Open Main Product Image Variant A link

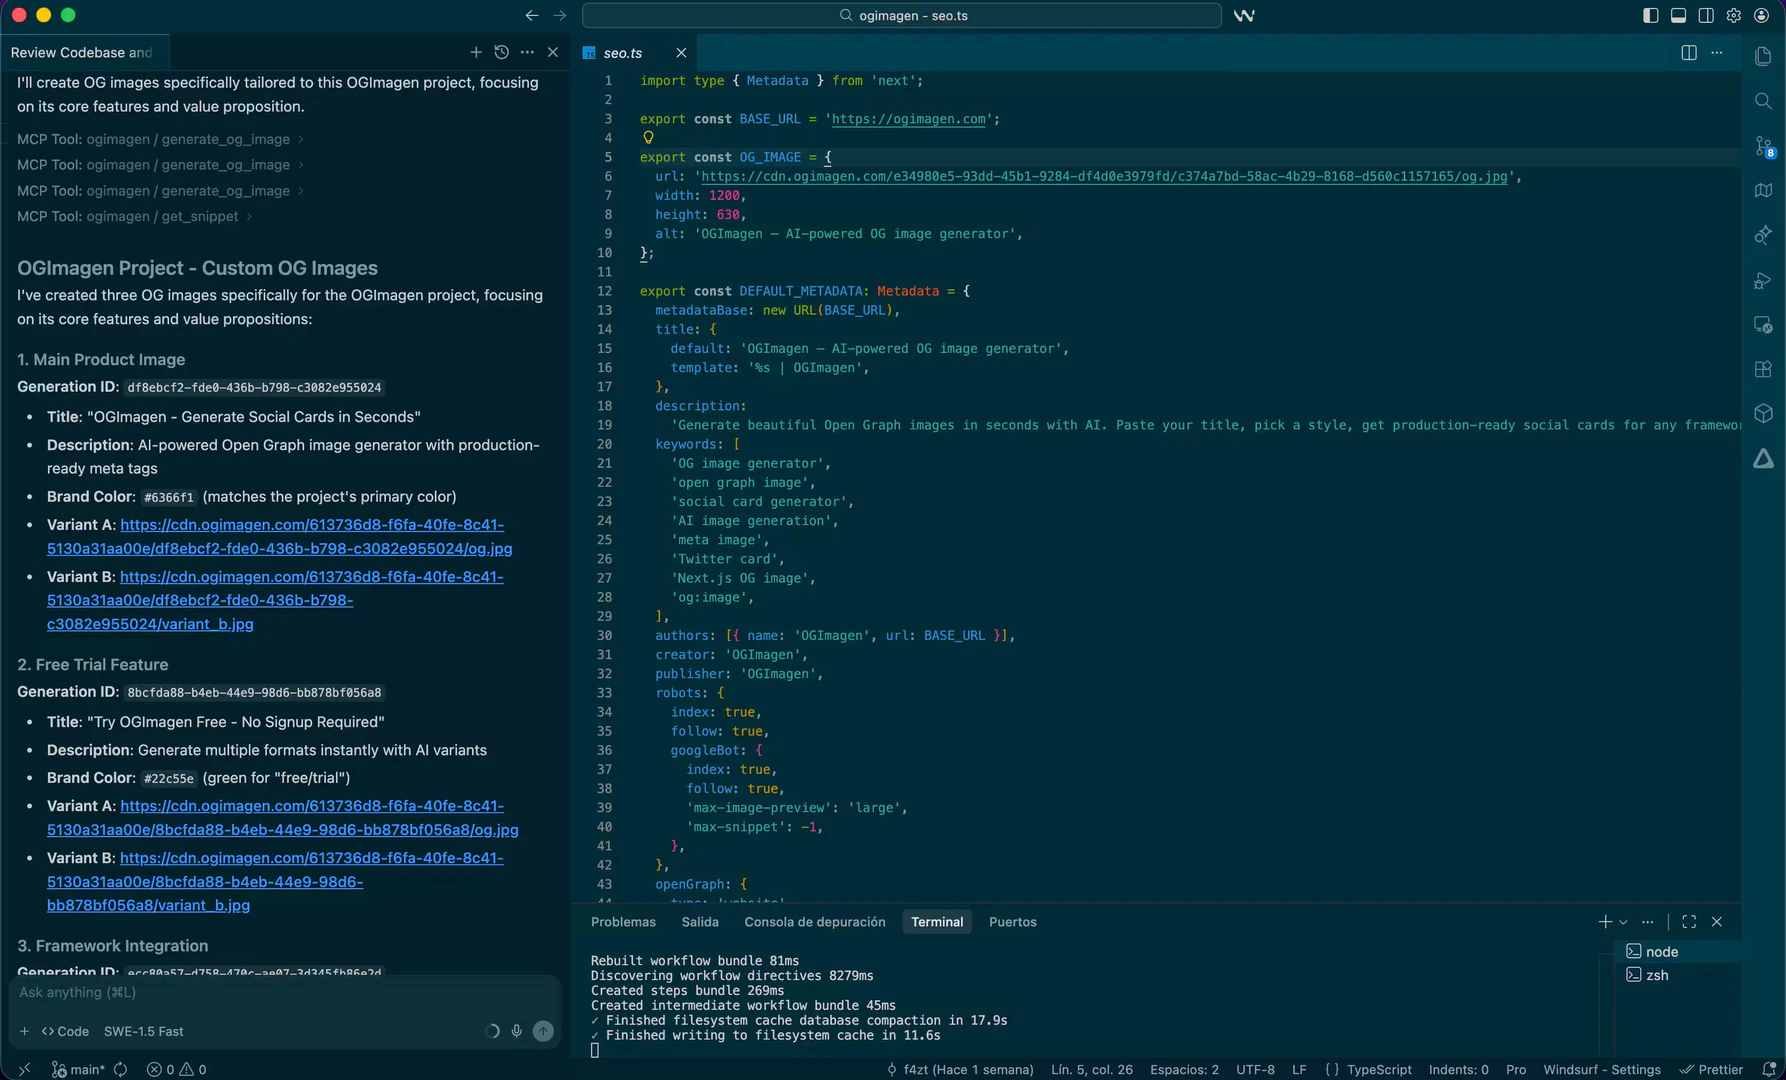pos(311,525)
